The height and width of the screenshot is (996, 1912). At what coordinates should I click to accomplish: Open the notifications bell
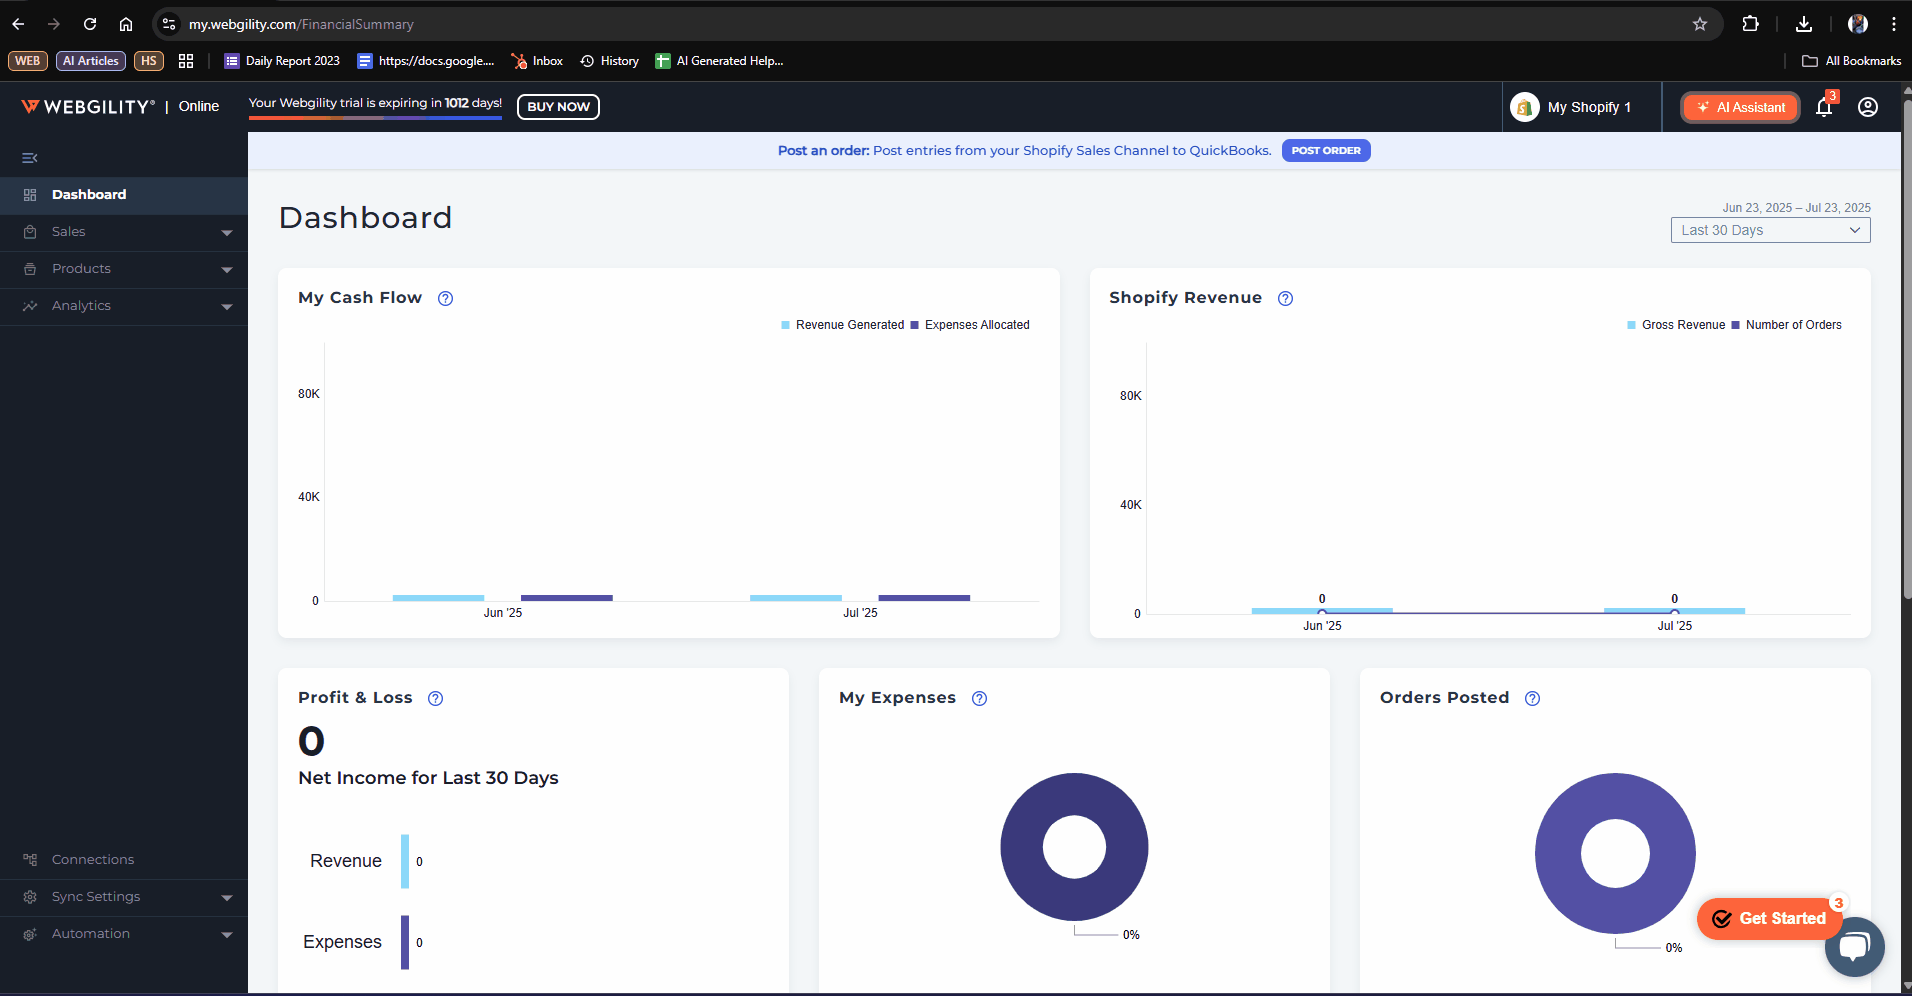coord(1824,107)
